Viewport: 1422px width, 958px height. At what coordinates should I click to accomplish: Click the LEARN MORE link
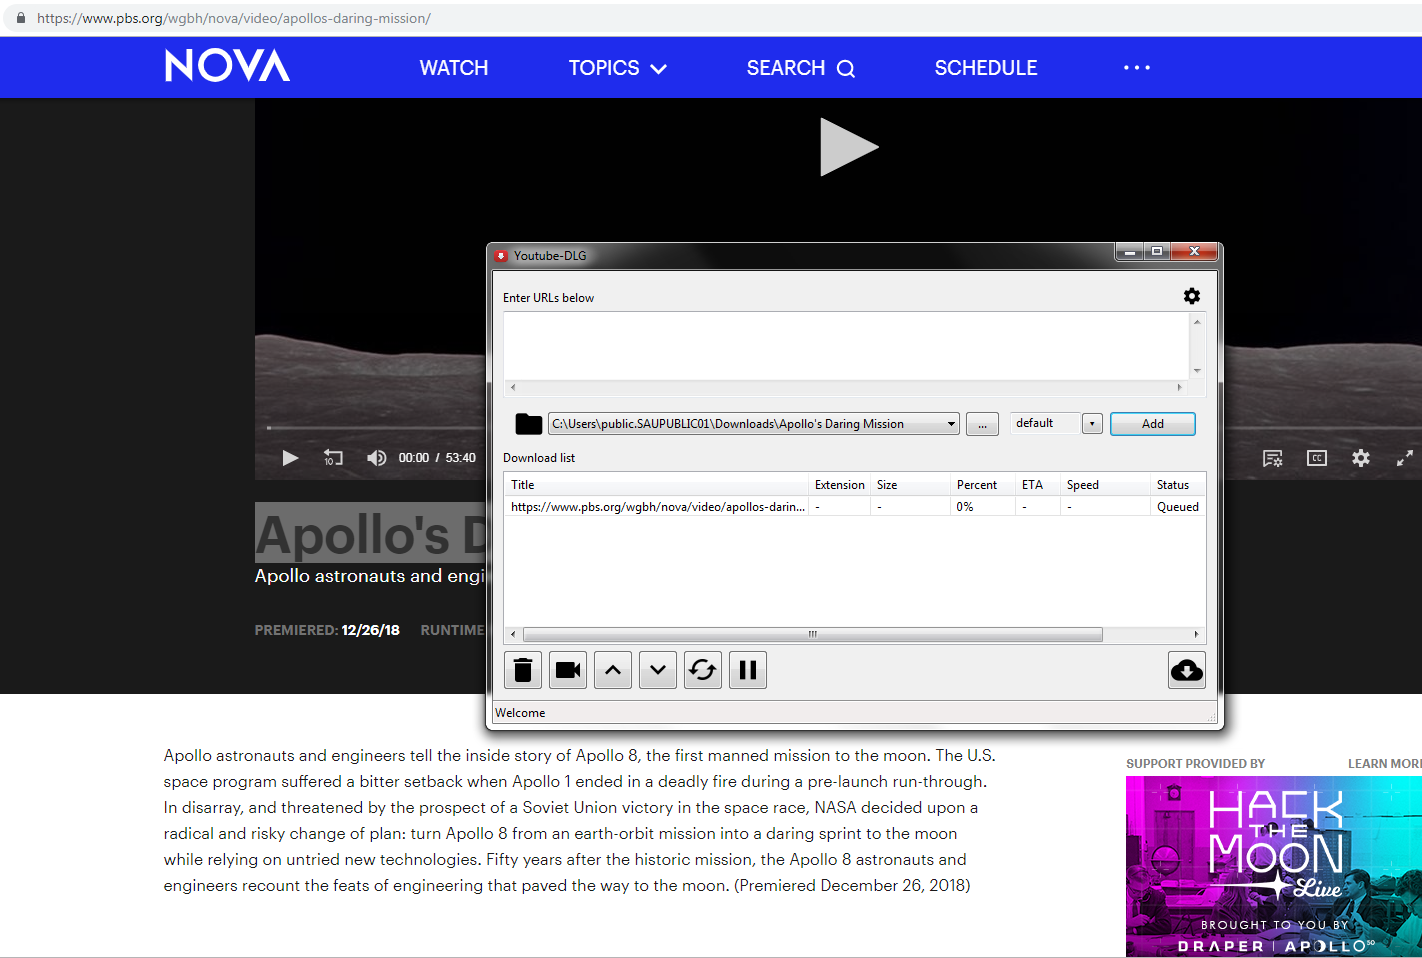(x=1385, y=764)
